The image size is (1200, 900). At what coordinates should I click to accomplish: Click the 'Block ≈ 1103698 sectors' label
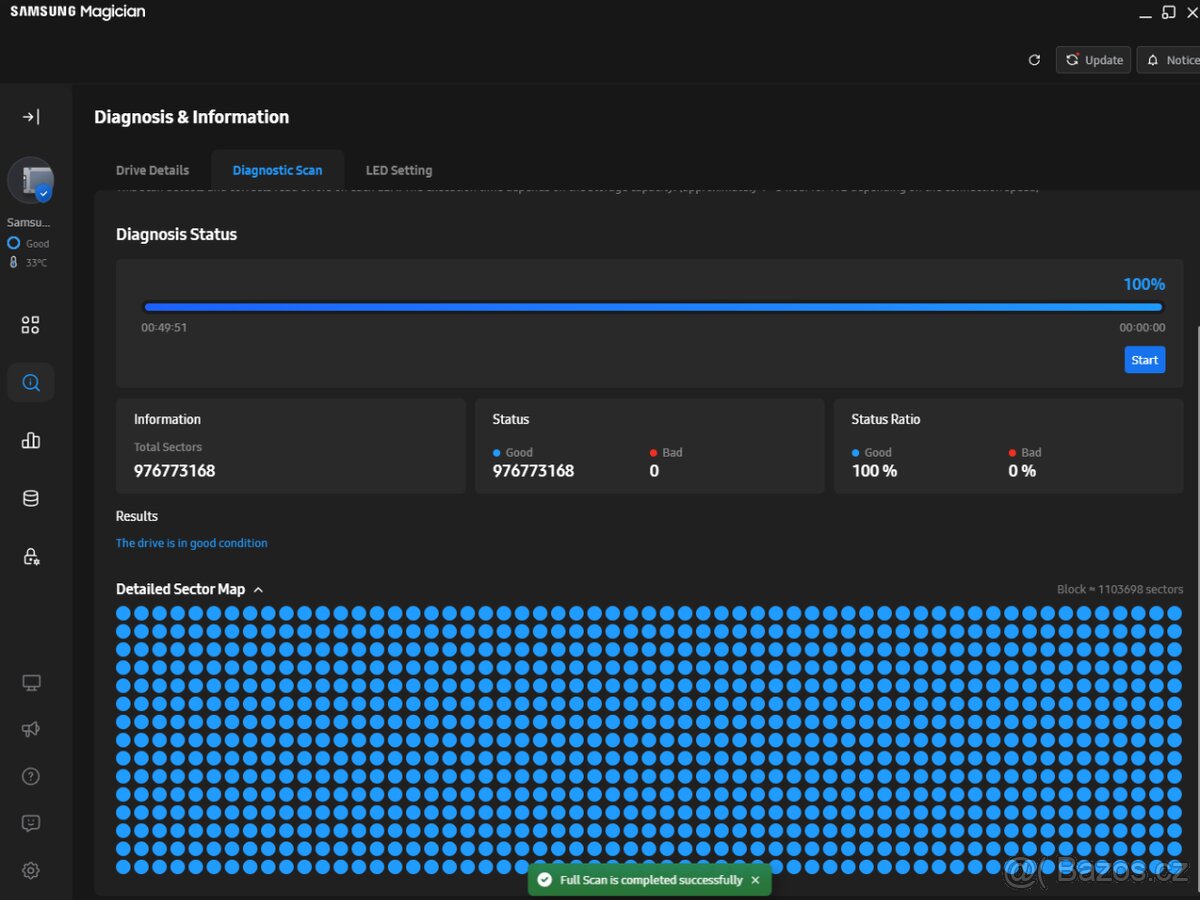click(1120, 589)
